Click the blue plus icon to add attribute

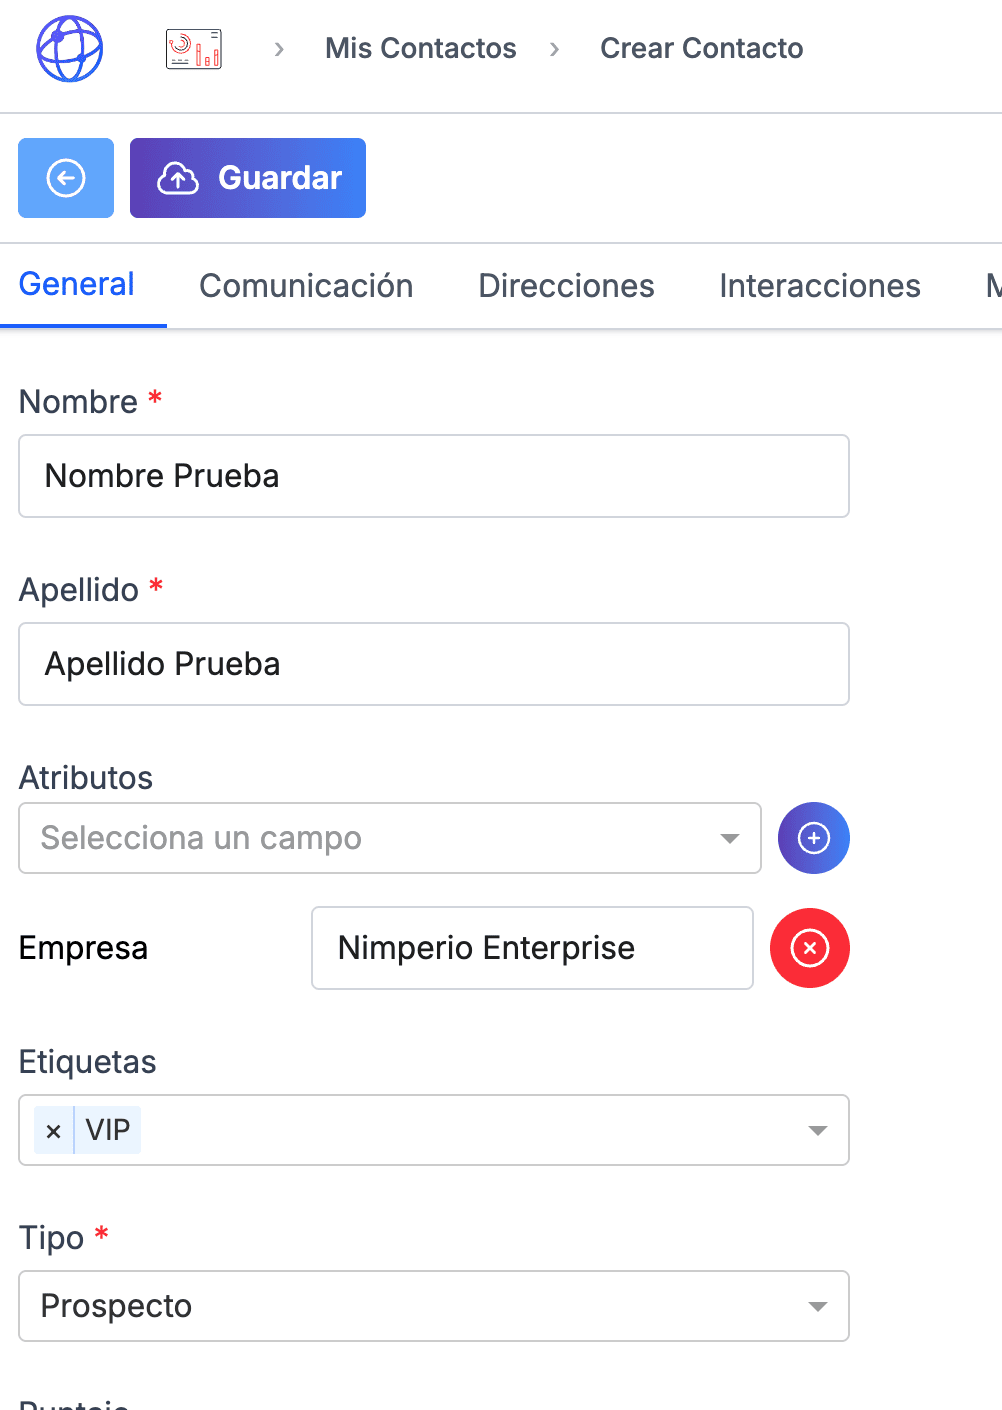pyautogui.click(x=813, y=838)
